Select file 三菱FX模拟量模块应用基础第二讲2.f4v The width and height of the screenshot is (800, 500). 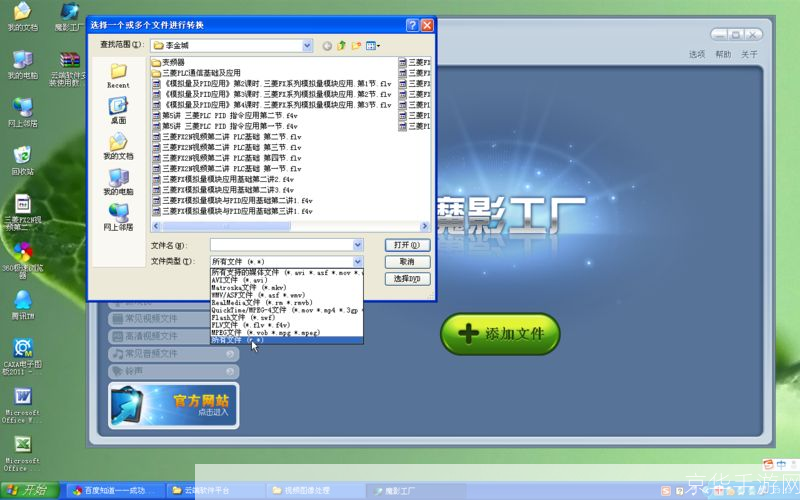coord(223,180)
